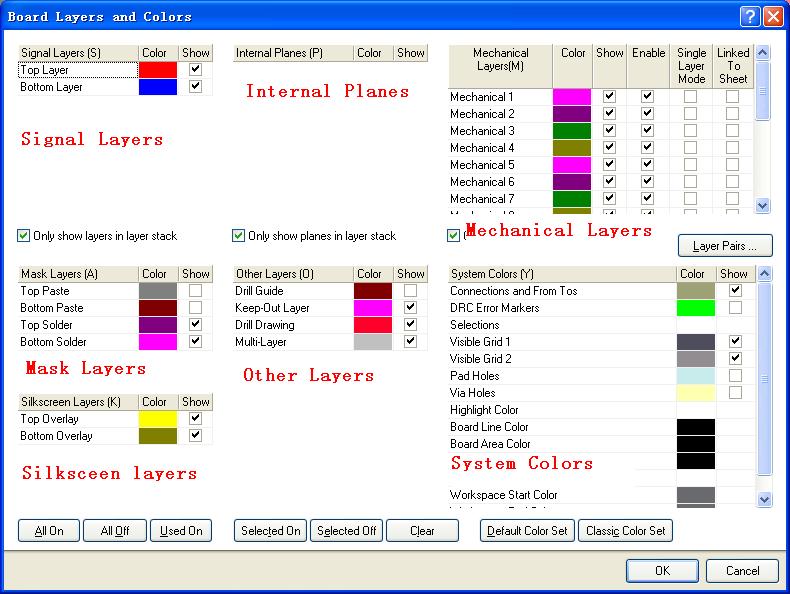790x594 pixels.
Task: Change the DRC Error Markers green swatch
Action: 696,308
